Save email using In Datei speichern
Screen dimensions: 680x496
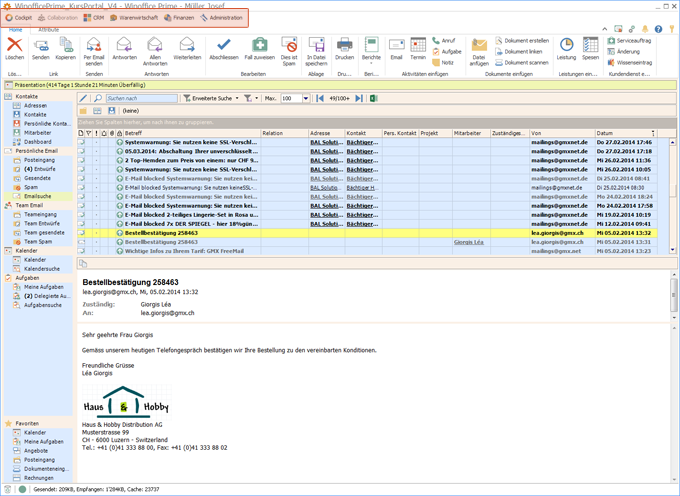click(x=316, y=51)
